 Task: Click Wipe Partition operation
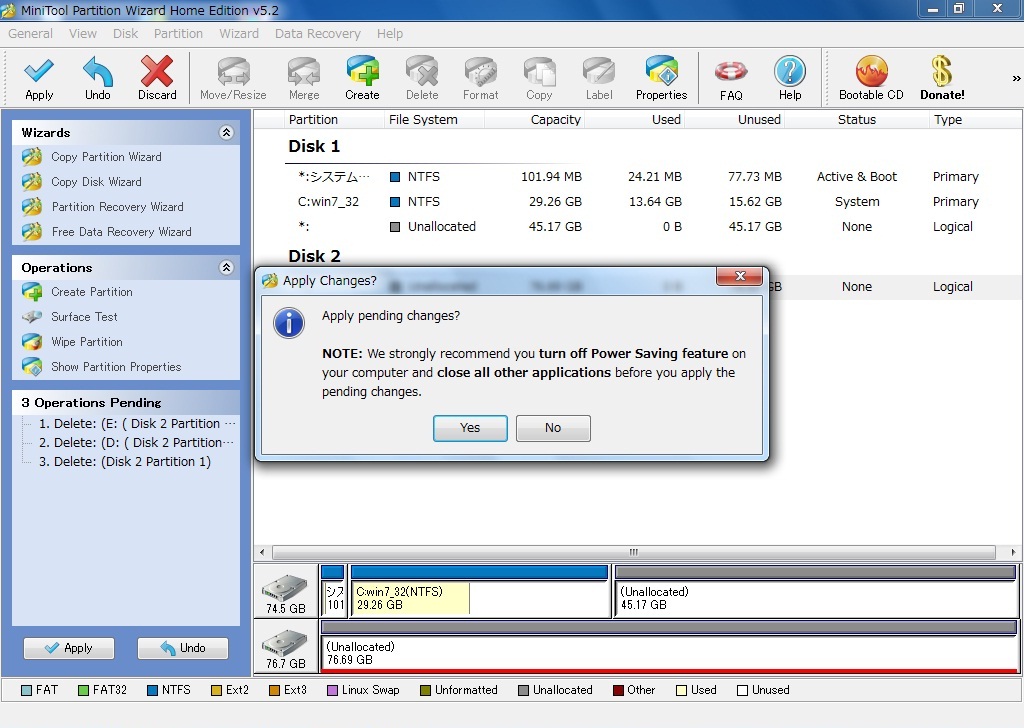(86, 342)
